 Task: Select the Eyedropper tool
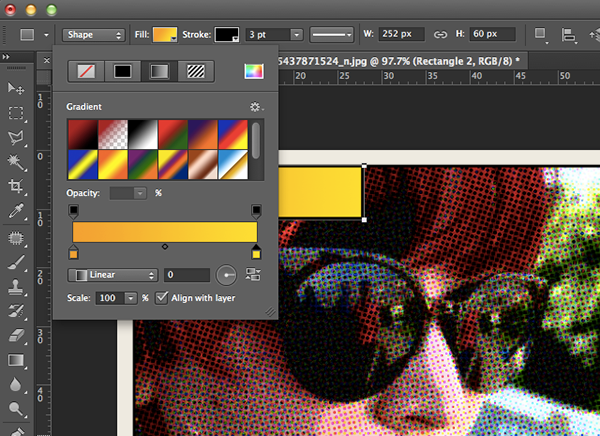pos(16,212)
